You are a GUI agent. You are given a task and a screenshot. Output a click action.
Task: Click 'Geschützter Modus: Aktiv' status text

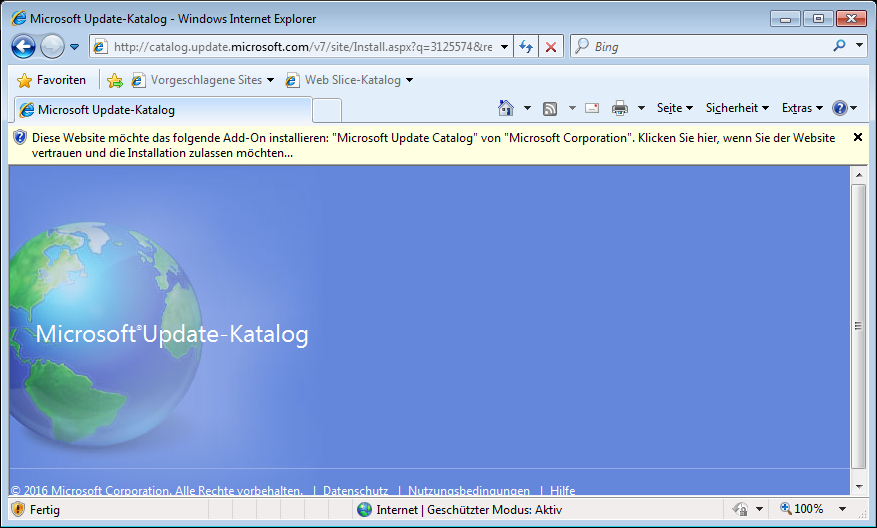click(494, 510)
